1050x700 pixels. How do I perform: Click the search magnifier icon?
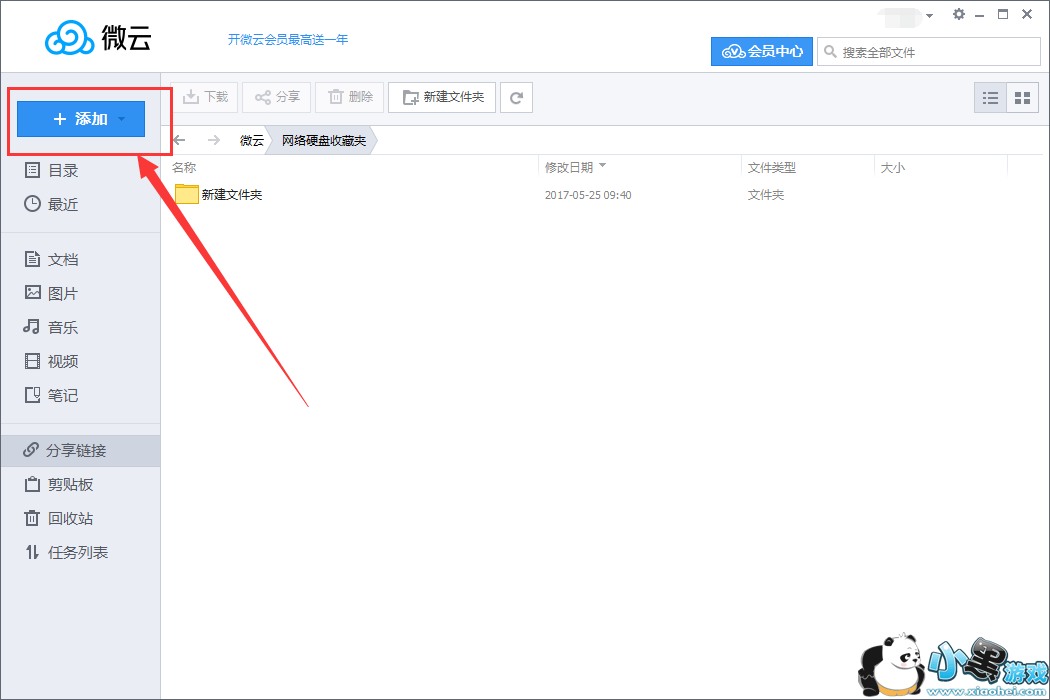[x=830, y=52]
